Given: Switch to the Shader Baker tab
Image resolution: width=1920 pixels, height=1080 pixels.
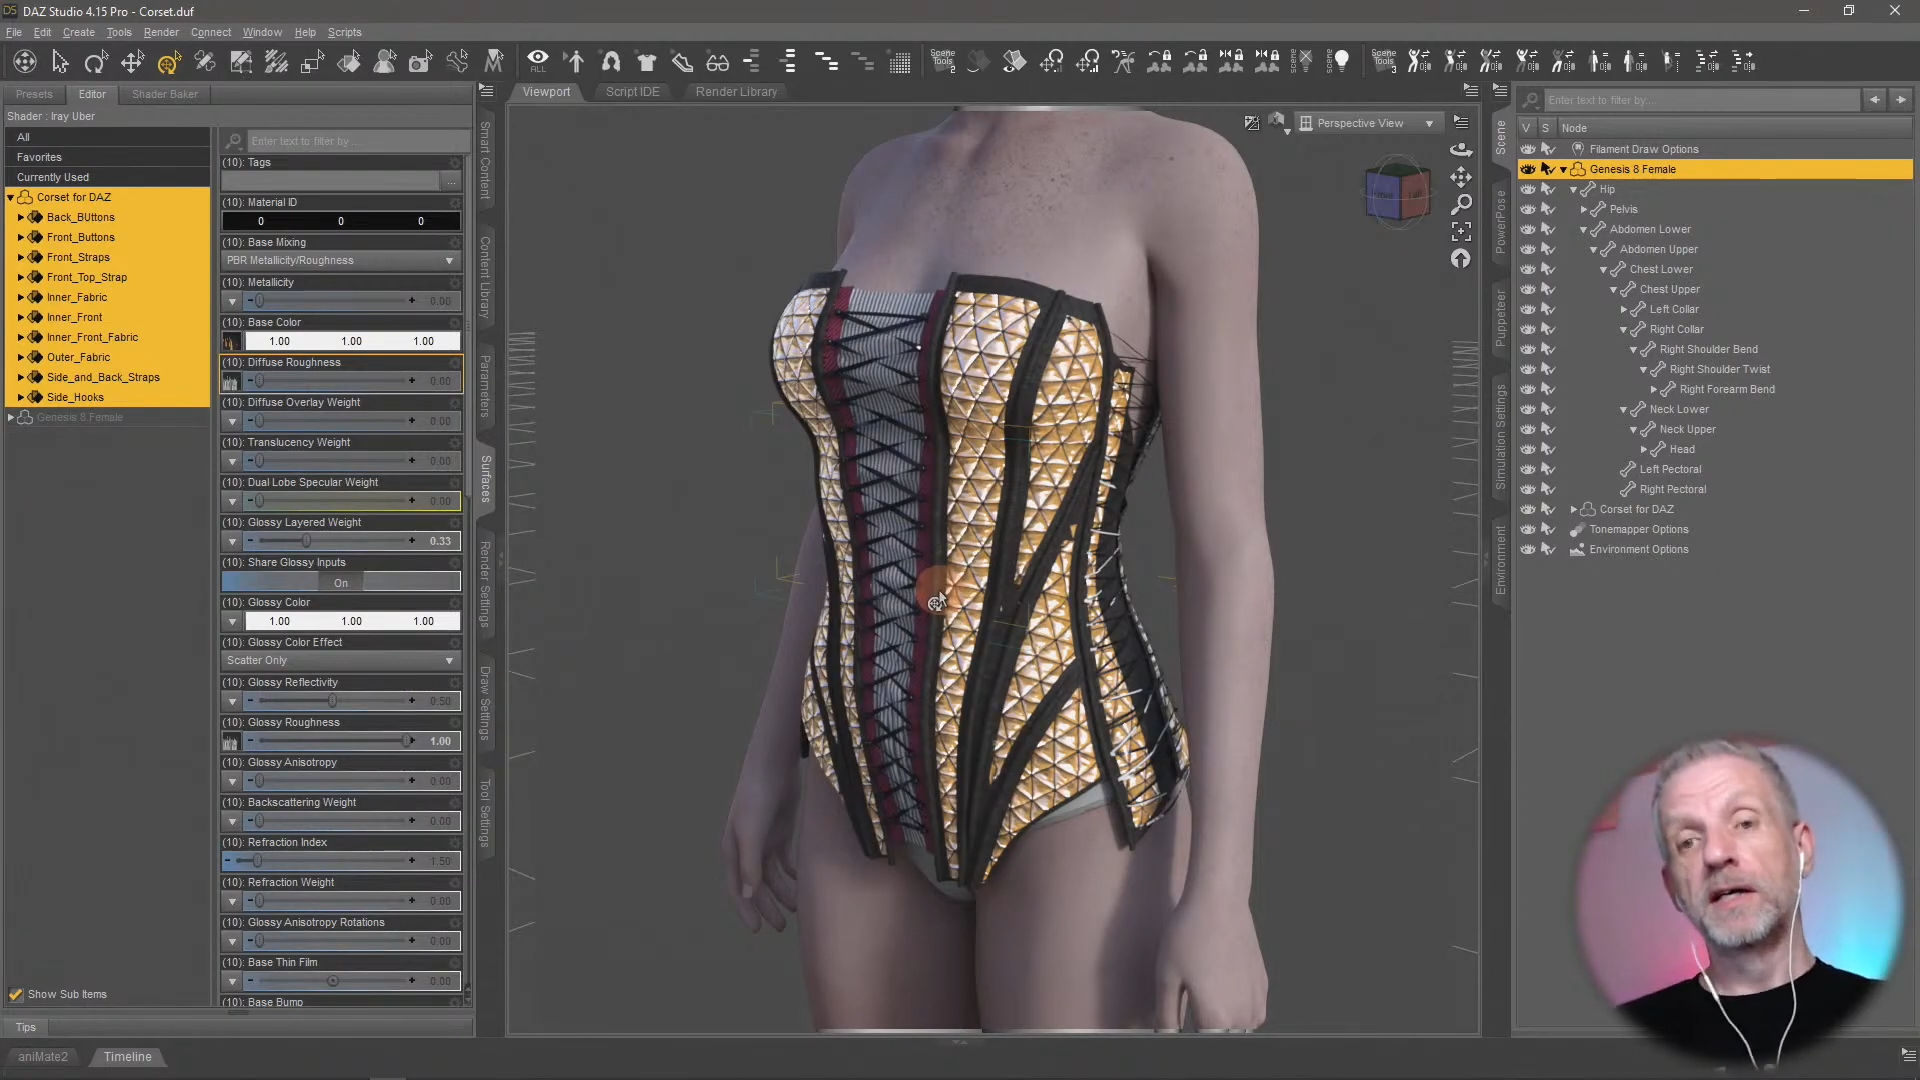Looking at the screenshot, I should point(165,94).
